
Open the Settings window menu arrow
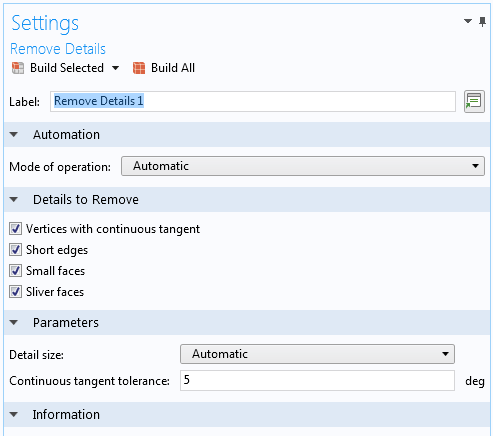[468, 21]
